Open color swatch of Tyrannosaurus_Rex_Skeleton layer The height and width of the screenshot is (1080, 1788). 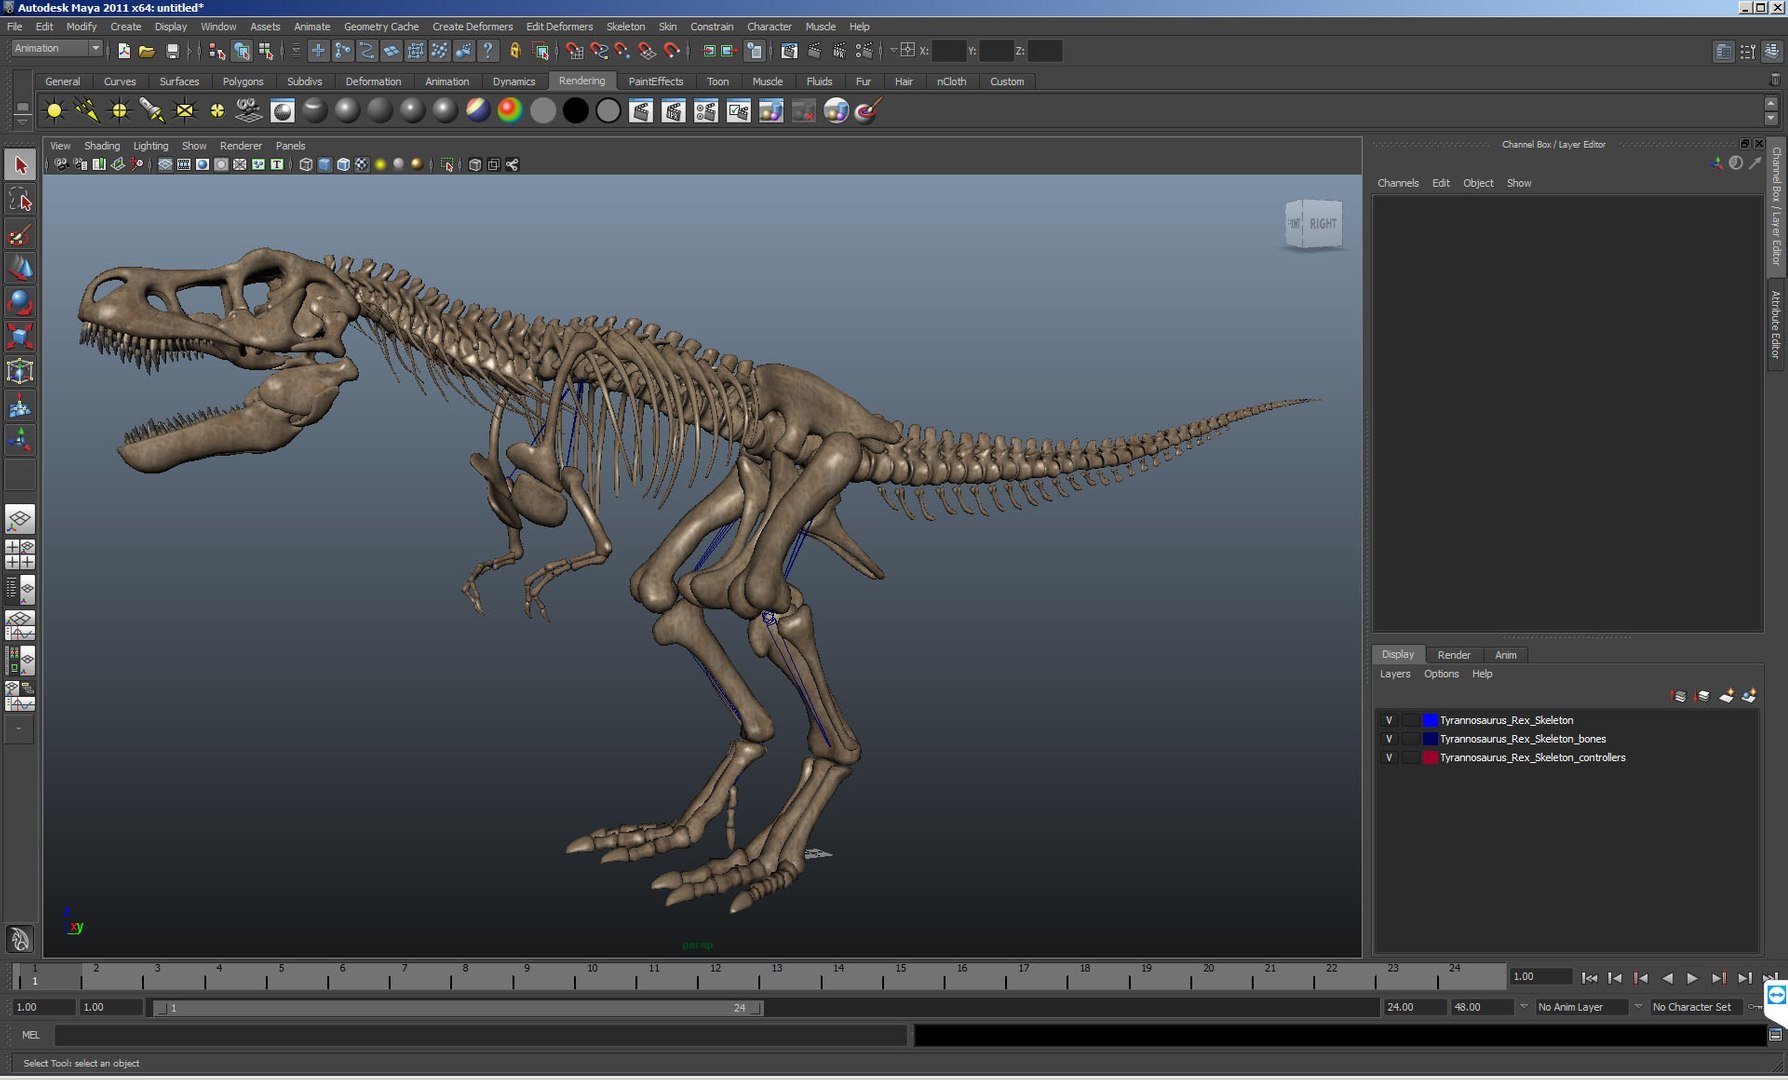click(x=1430, y=720)
